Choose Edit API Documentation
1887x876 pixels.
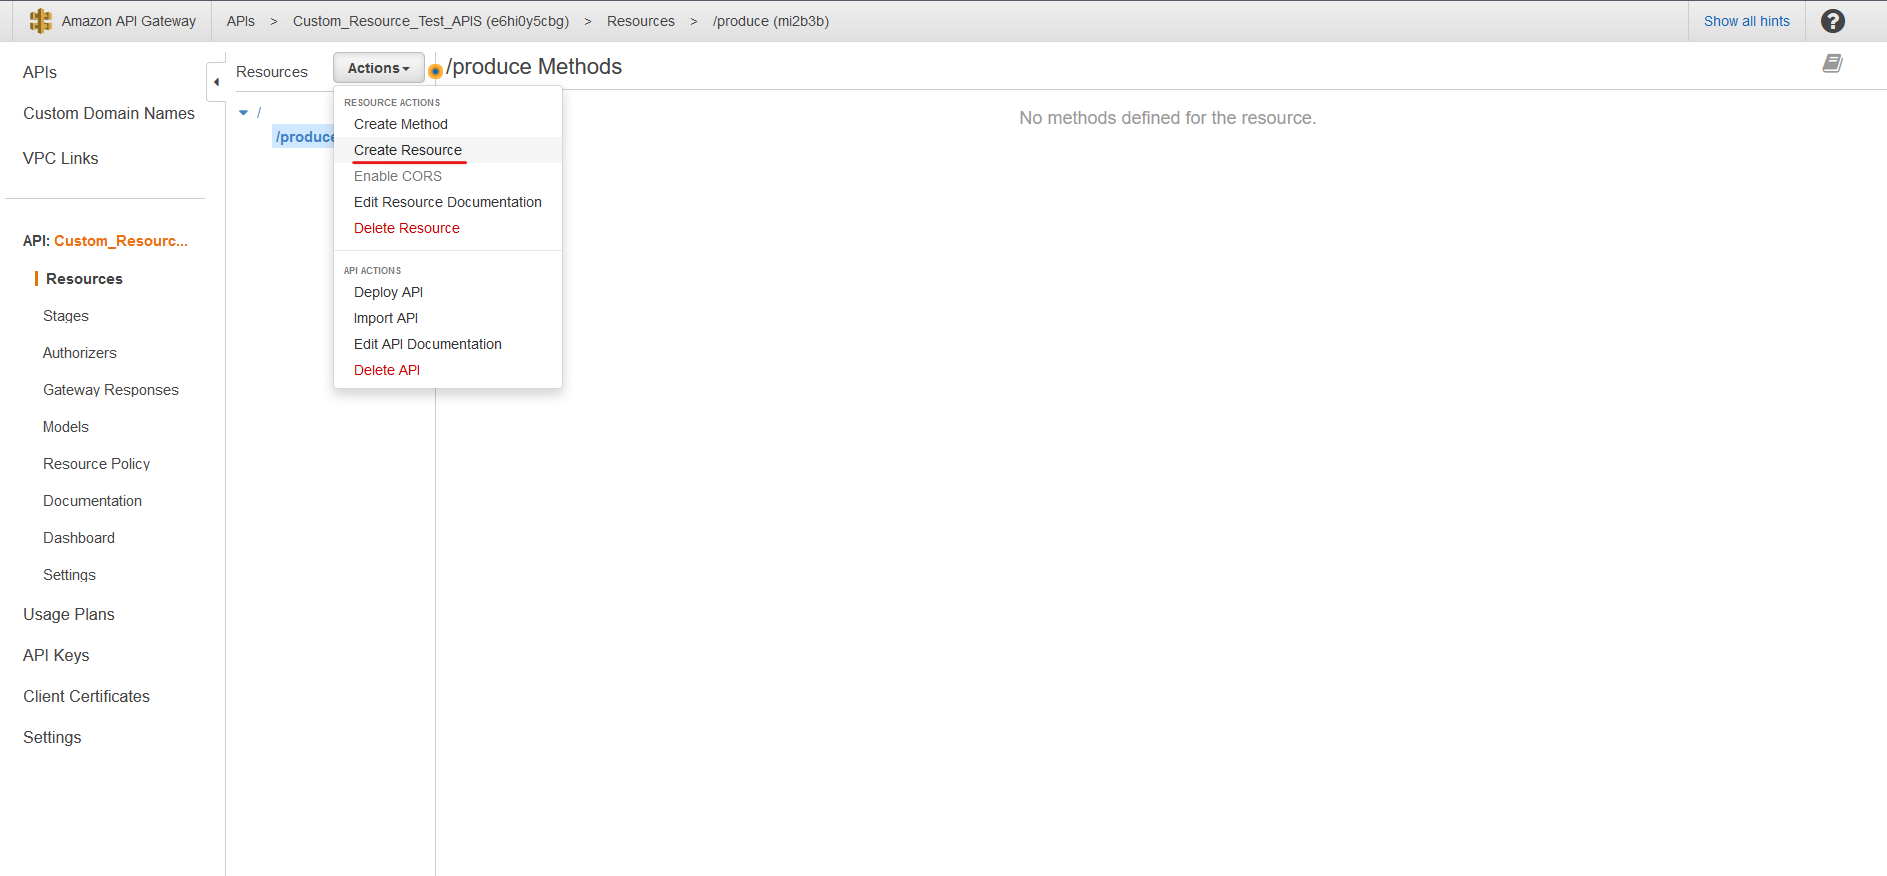click(x=447, y=344)
